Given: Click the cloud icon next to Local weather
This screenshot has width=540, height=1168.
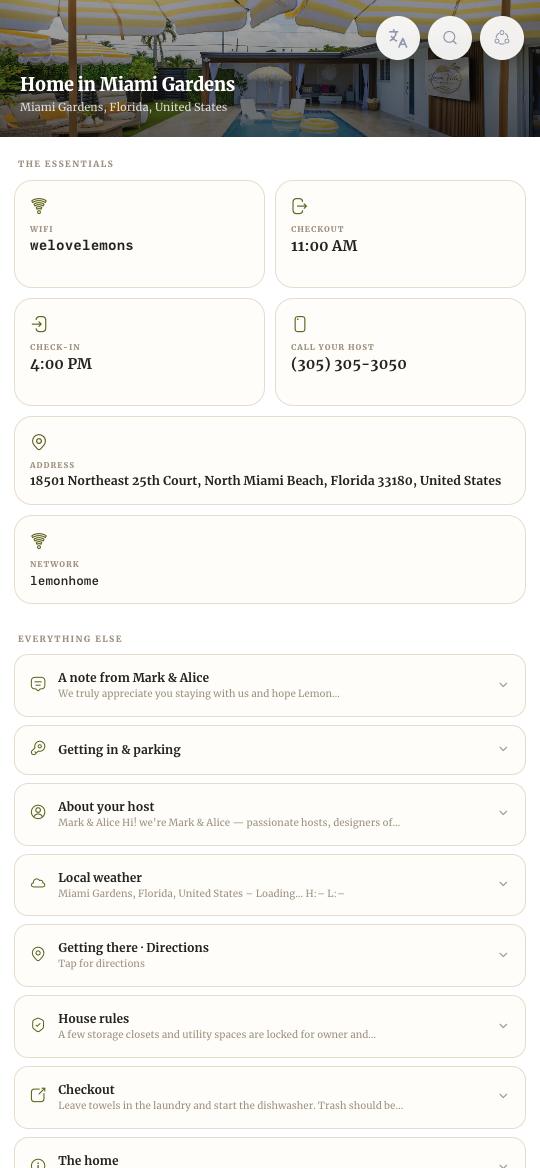Looking at the screenshot, I should 38,883.
